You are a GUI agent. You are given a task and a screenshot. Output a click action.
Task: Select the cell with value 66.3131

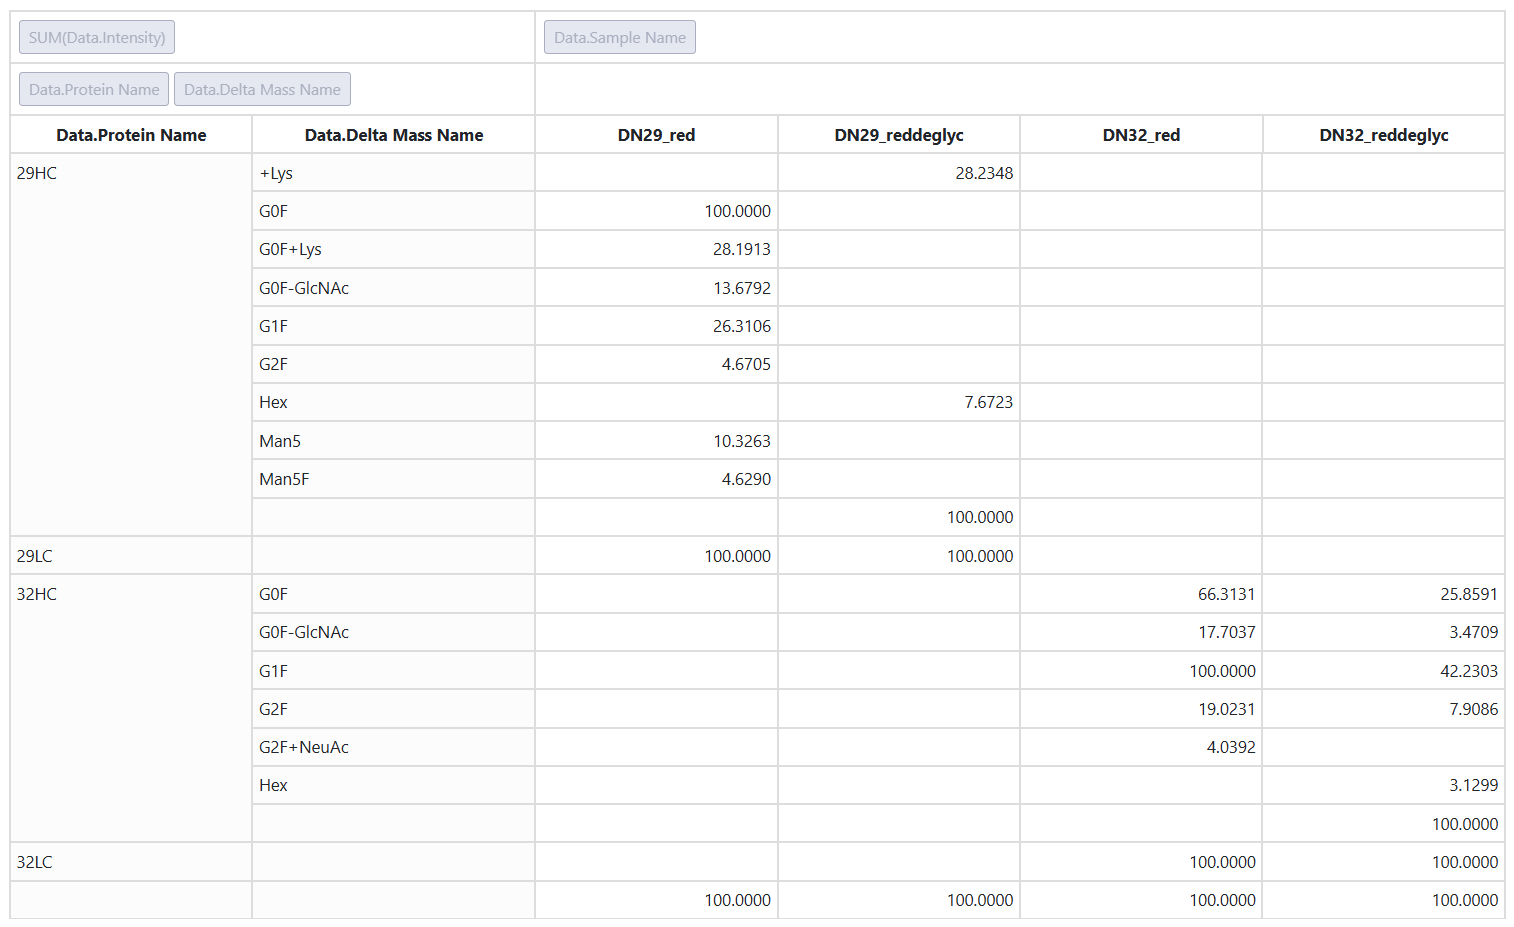click(x=1141, y=594)
